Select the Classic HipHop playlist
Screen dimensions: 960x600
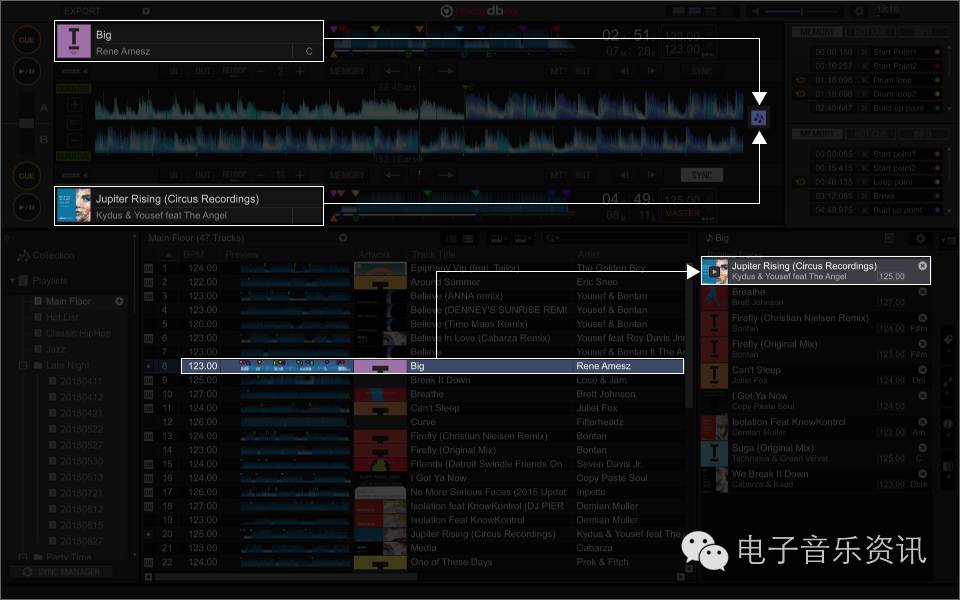[x=78, y=333]
